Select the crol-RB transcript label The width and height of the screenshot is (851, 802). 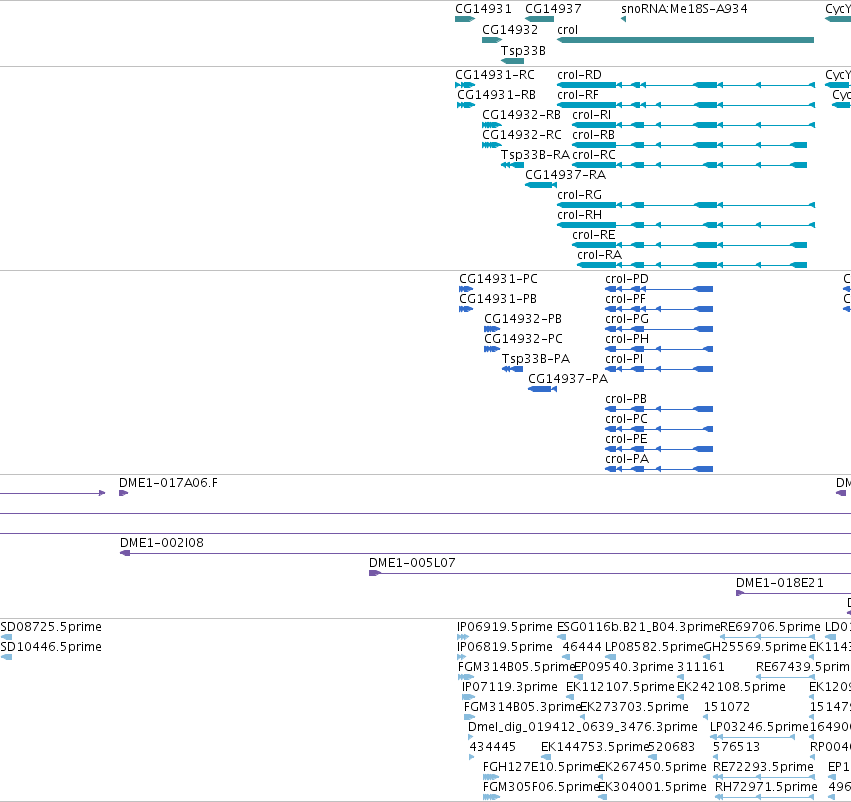pyautogui.click(x=593, y=135)
